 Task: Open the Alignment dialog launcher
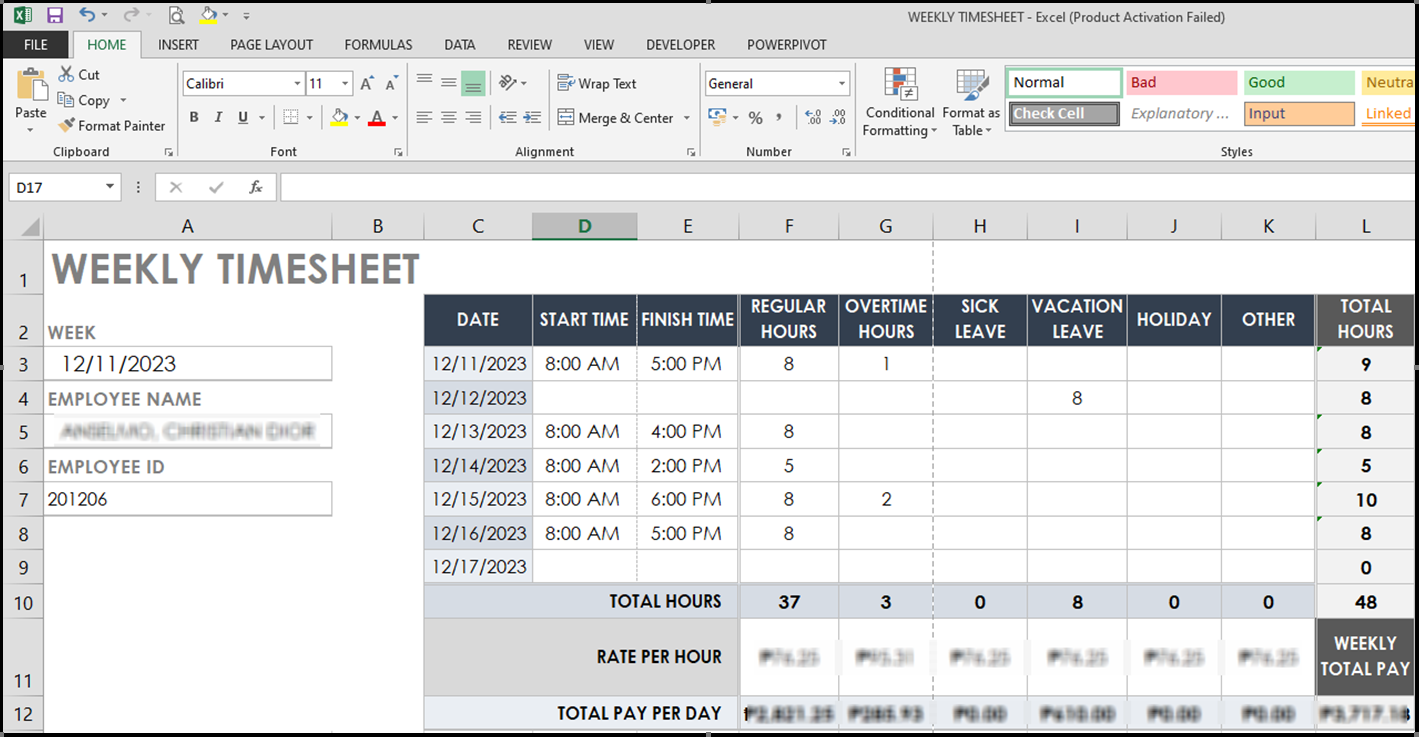click(x=691, y=152)
